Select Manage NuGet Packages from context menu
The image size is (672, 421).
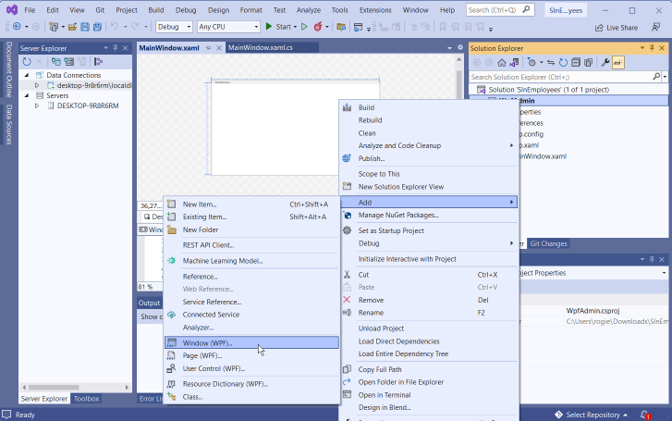click(x=398, y=215)
